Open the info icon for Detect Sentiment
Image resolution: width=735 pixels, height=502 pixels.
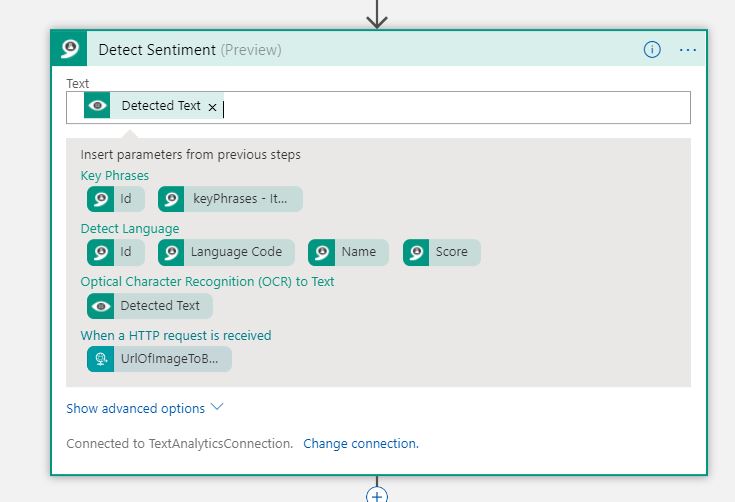(652, 49)
